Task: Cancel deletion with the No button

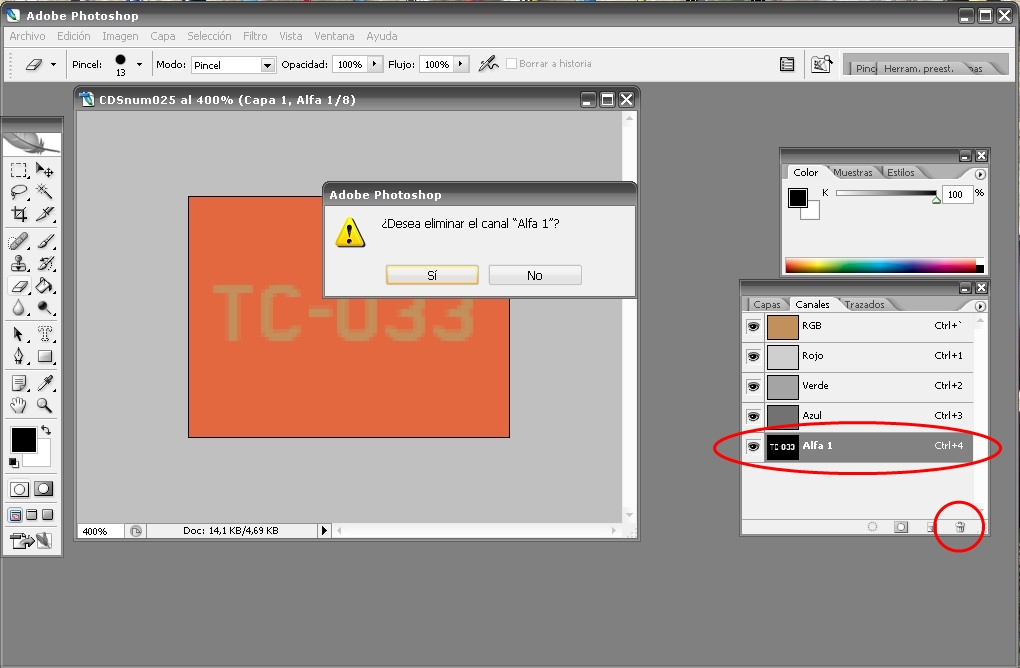Action: [x=535, y=275]
